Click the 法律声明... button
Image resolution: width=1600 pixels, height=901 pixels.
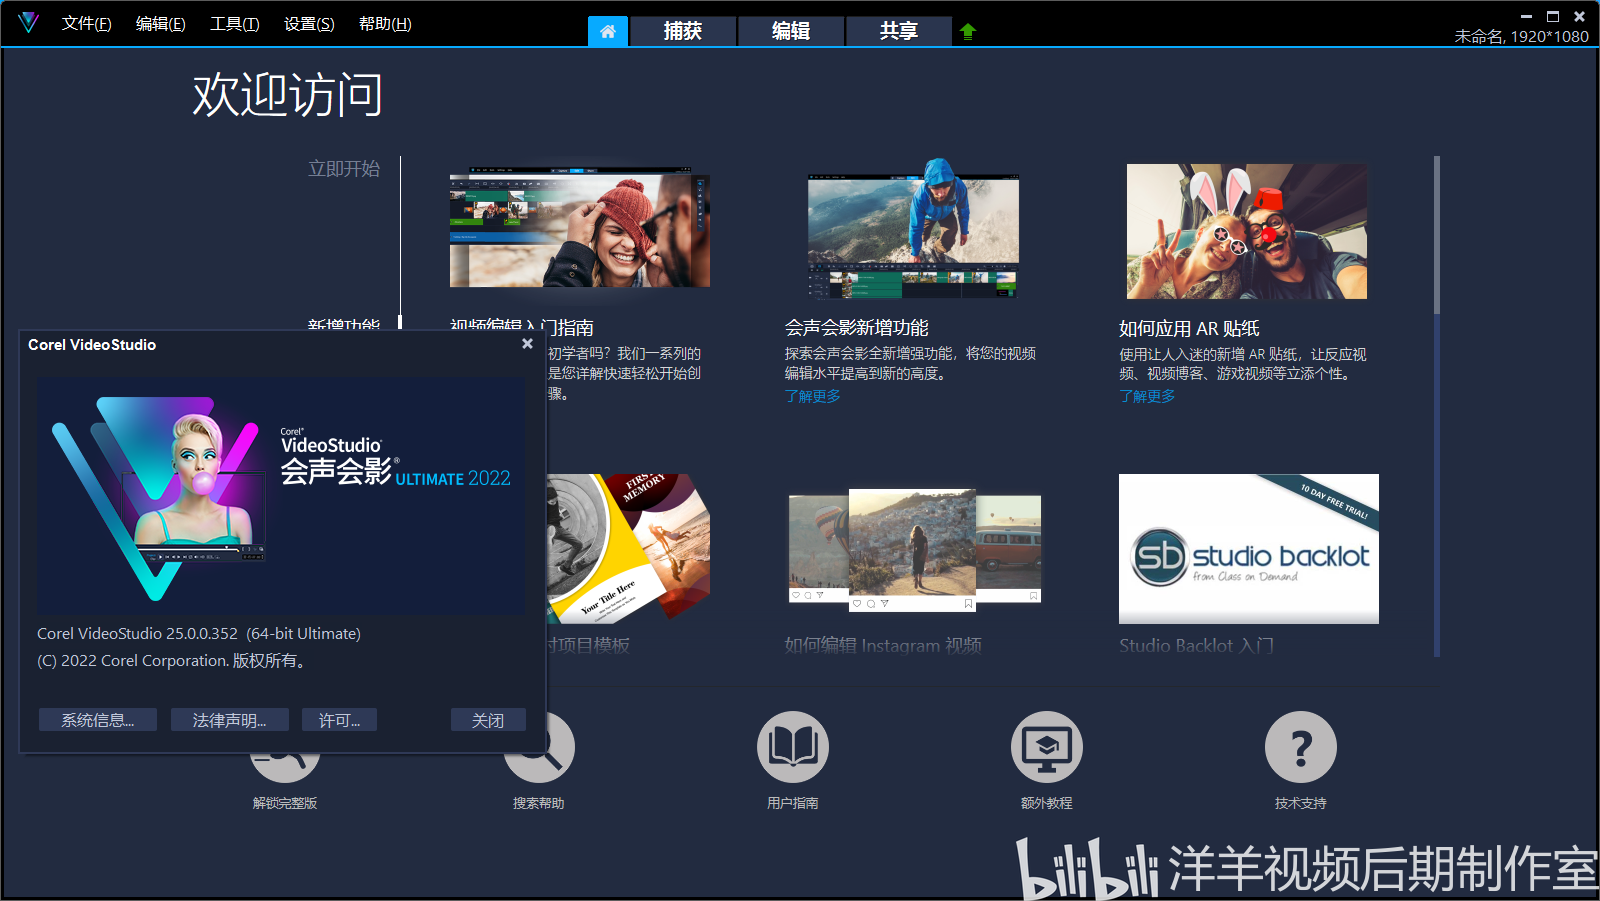(229, 720)
